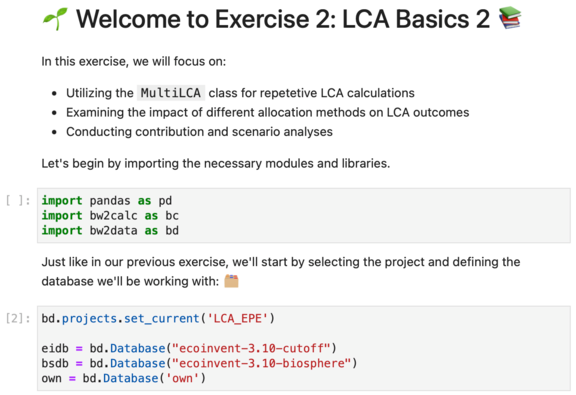Click the 'In this exercise, we will focus on:' paragraph

coord(134,61)
